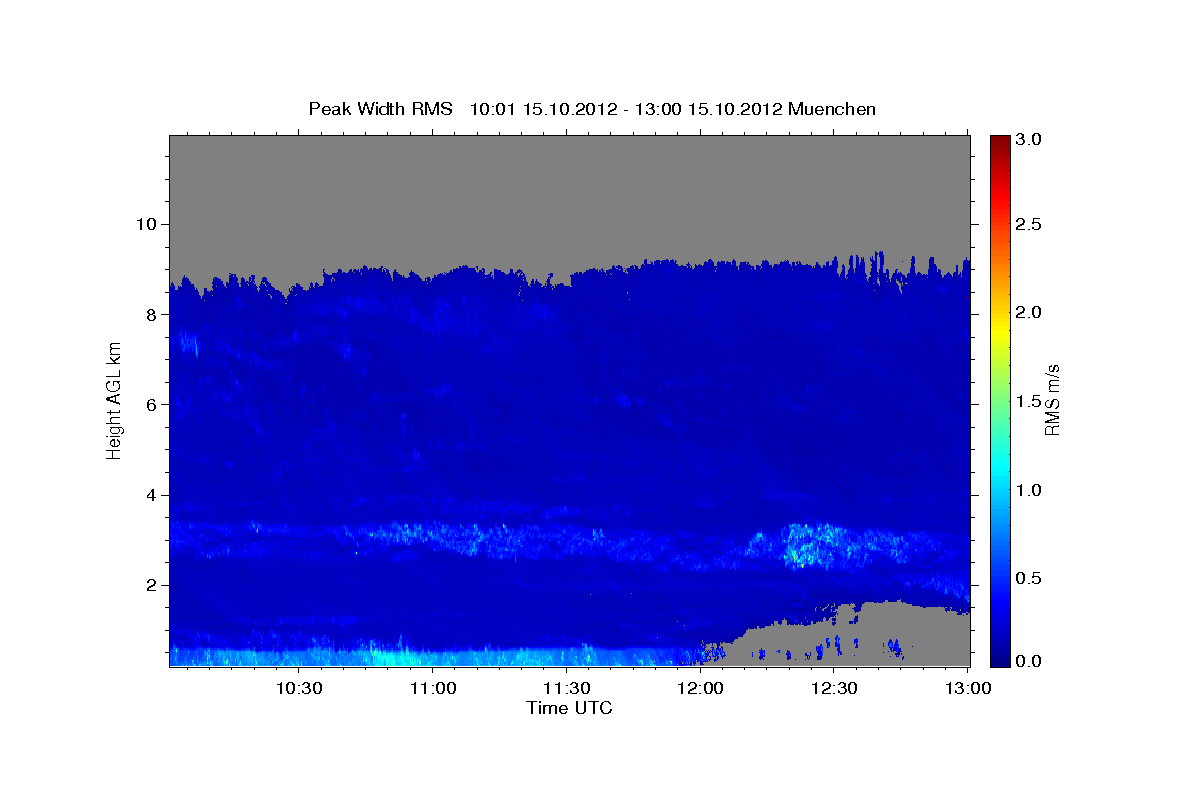Click the 11:30 time tick label
Image resolution: width=1200 pixels, height=800 pixels.
[x=567, y=688]
